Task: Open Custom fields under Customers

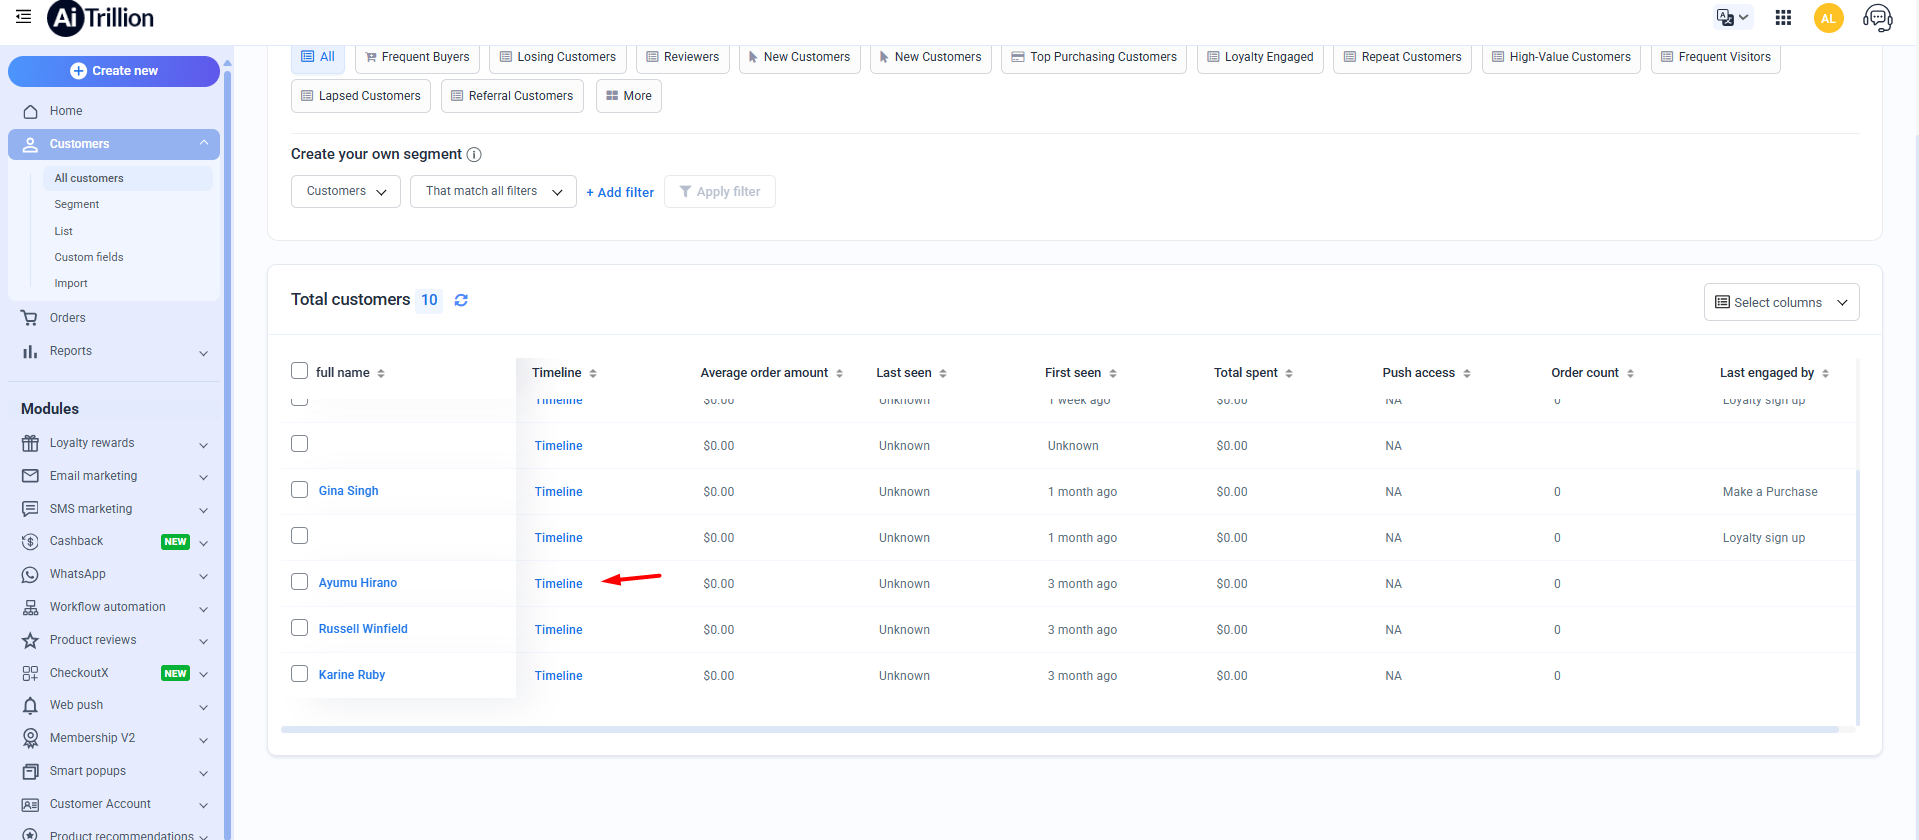Action: 89,257
